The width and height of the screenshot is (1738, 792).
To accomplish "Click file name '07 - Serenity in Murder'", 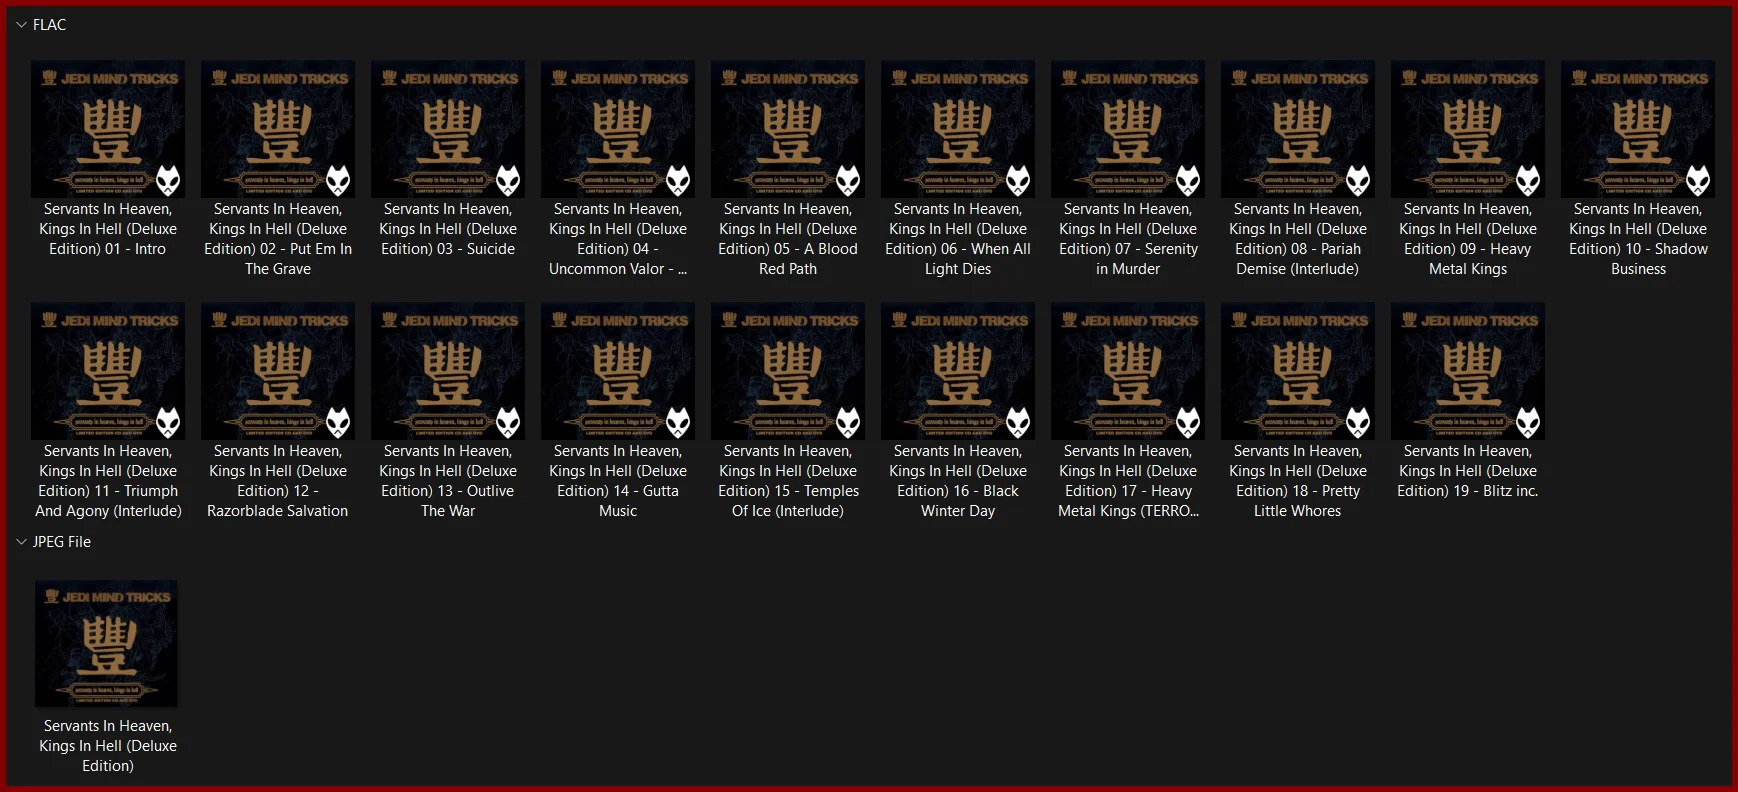I will click(x=1128, y=239).
